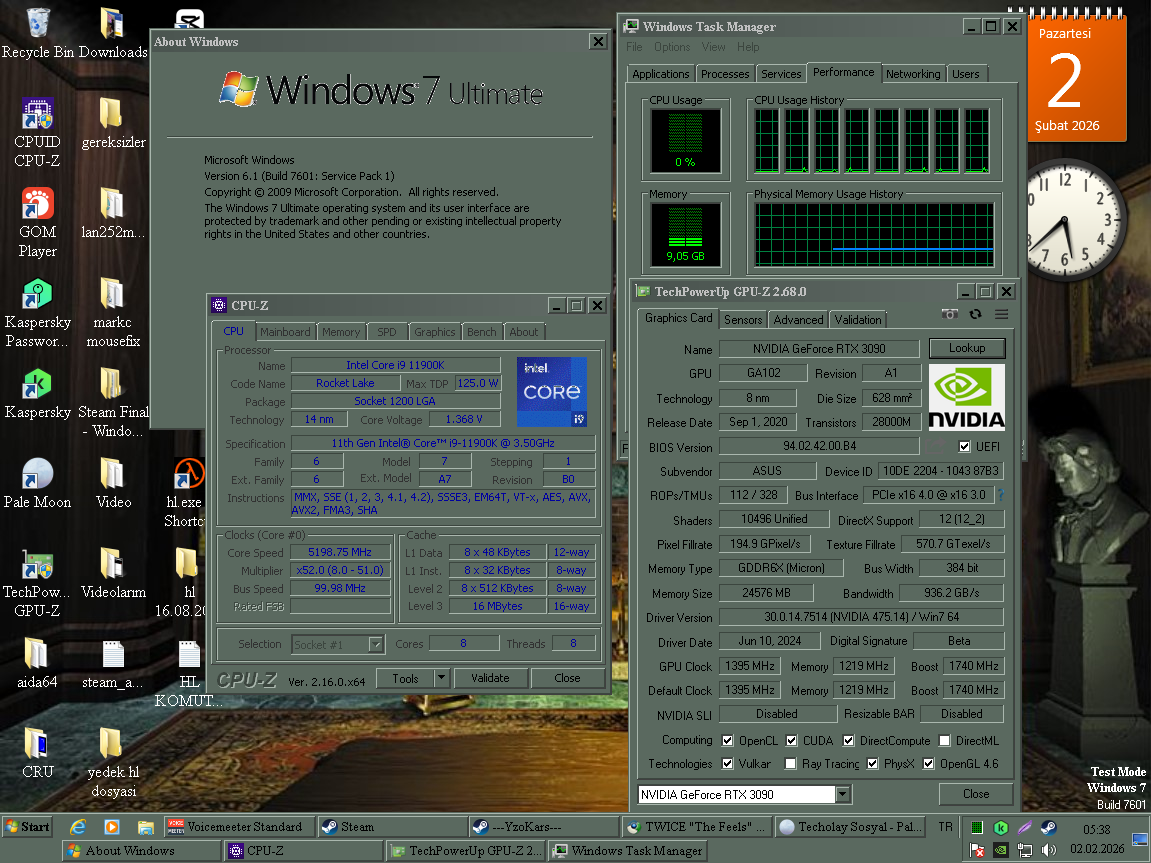Click the Voicemeeter Standard taskbar button
The height and width of the screenshot is (863, 1151).
pos(239,827)
